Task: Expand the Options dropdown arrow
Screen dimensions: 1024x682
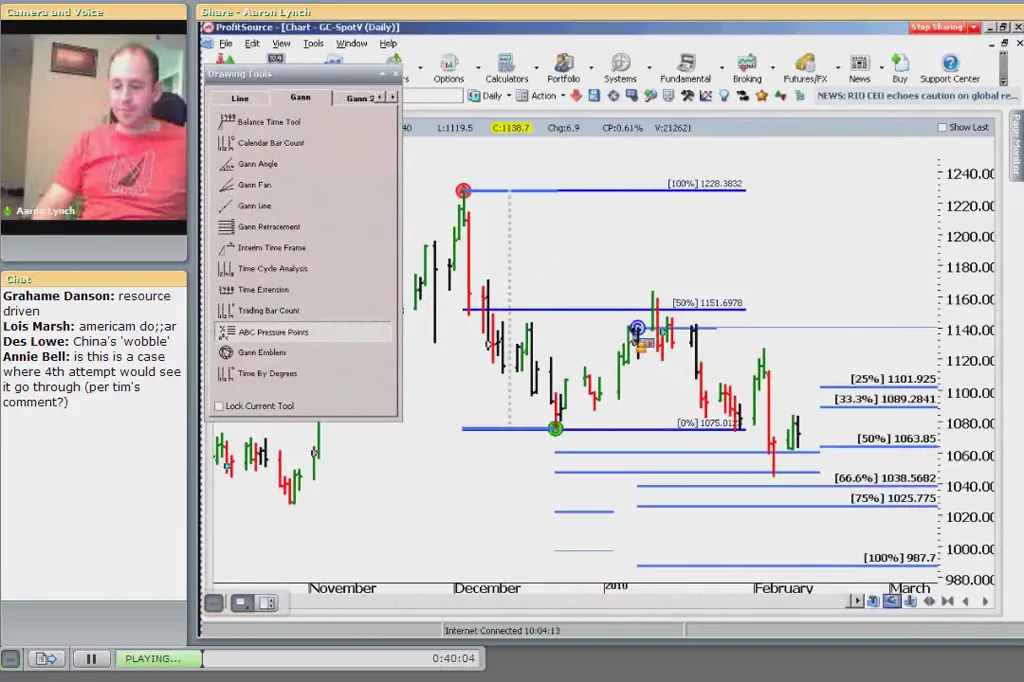Action: pos(478,68)
